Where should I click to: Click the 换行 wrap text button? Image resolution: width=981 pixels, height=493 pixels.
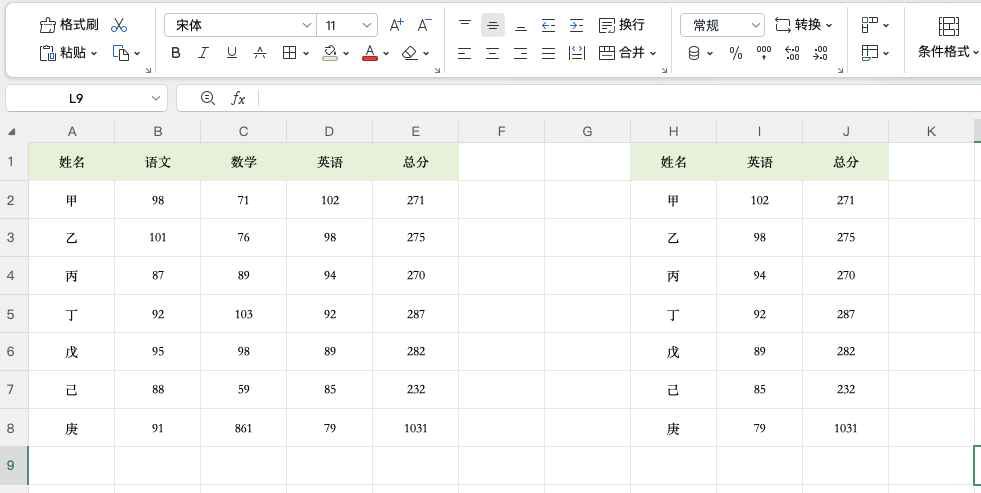pos(621,25)
